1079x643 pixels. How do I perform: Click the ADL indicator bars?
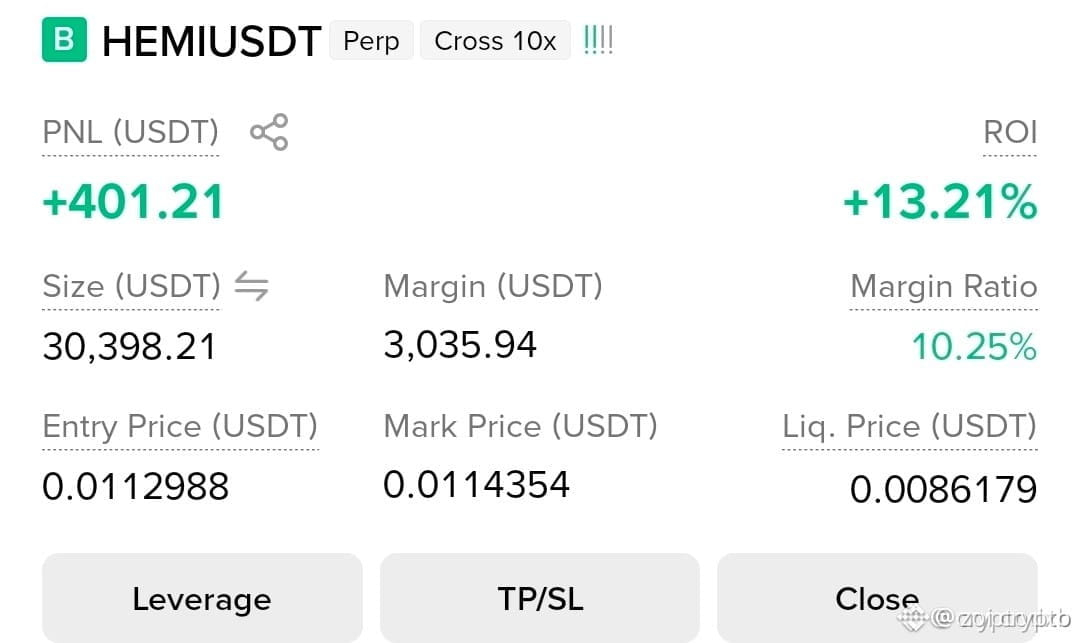(598, 40)
